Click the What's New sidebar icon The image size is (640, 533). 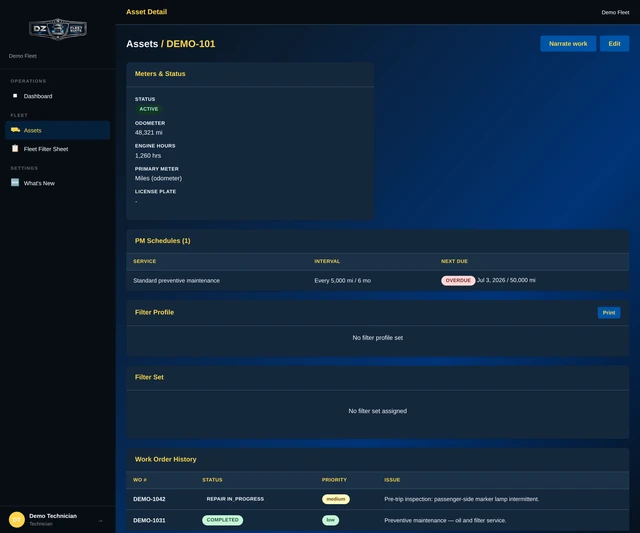(15, 182)
